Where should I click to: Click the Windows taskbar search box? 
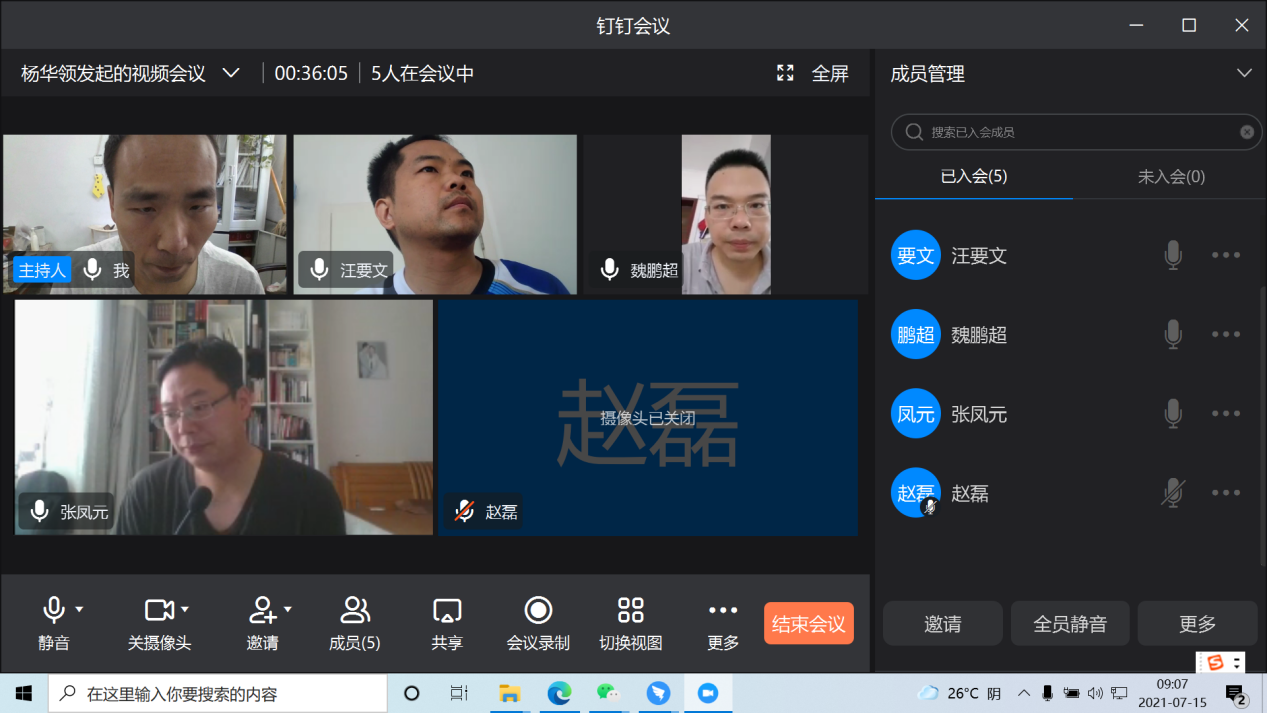217,693
